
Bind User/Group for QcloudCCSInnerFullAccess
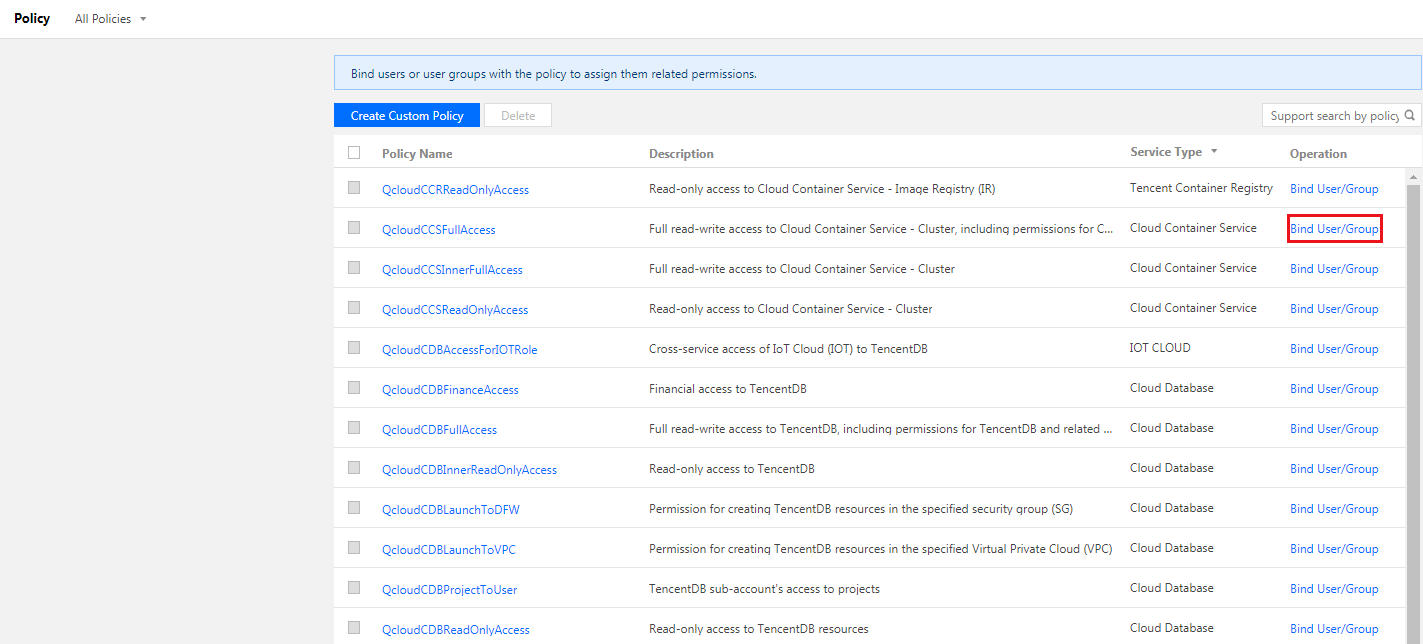pyautogui.click(x=1334, y=269)
